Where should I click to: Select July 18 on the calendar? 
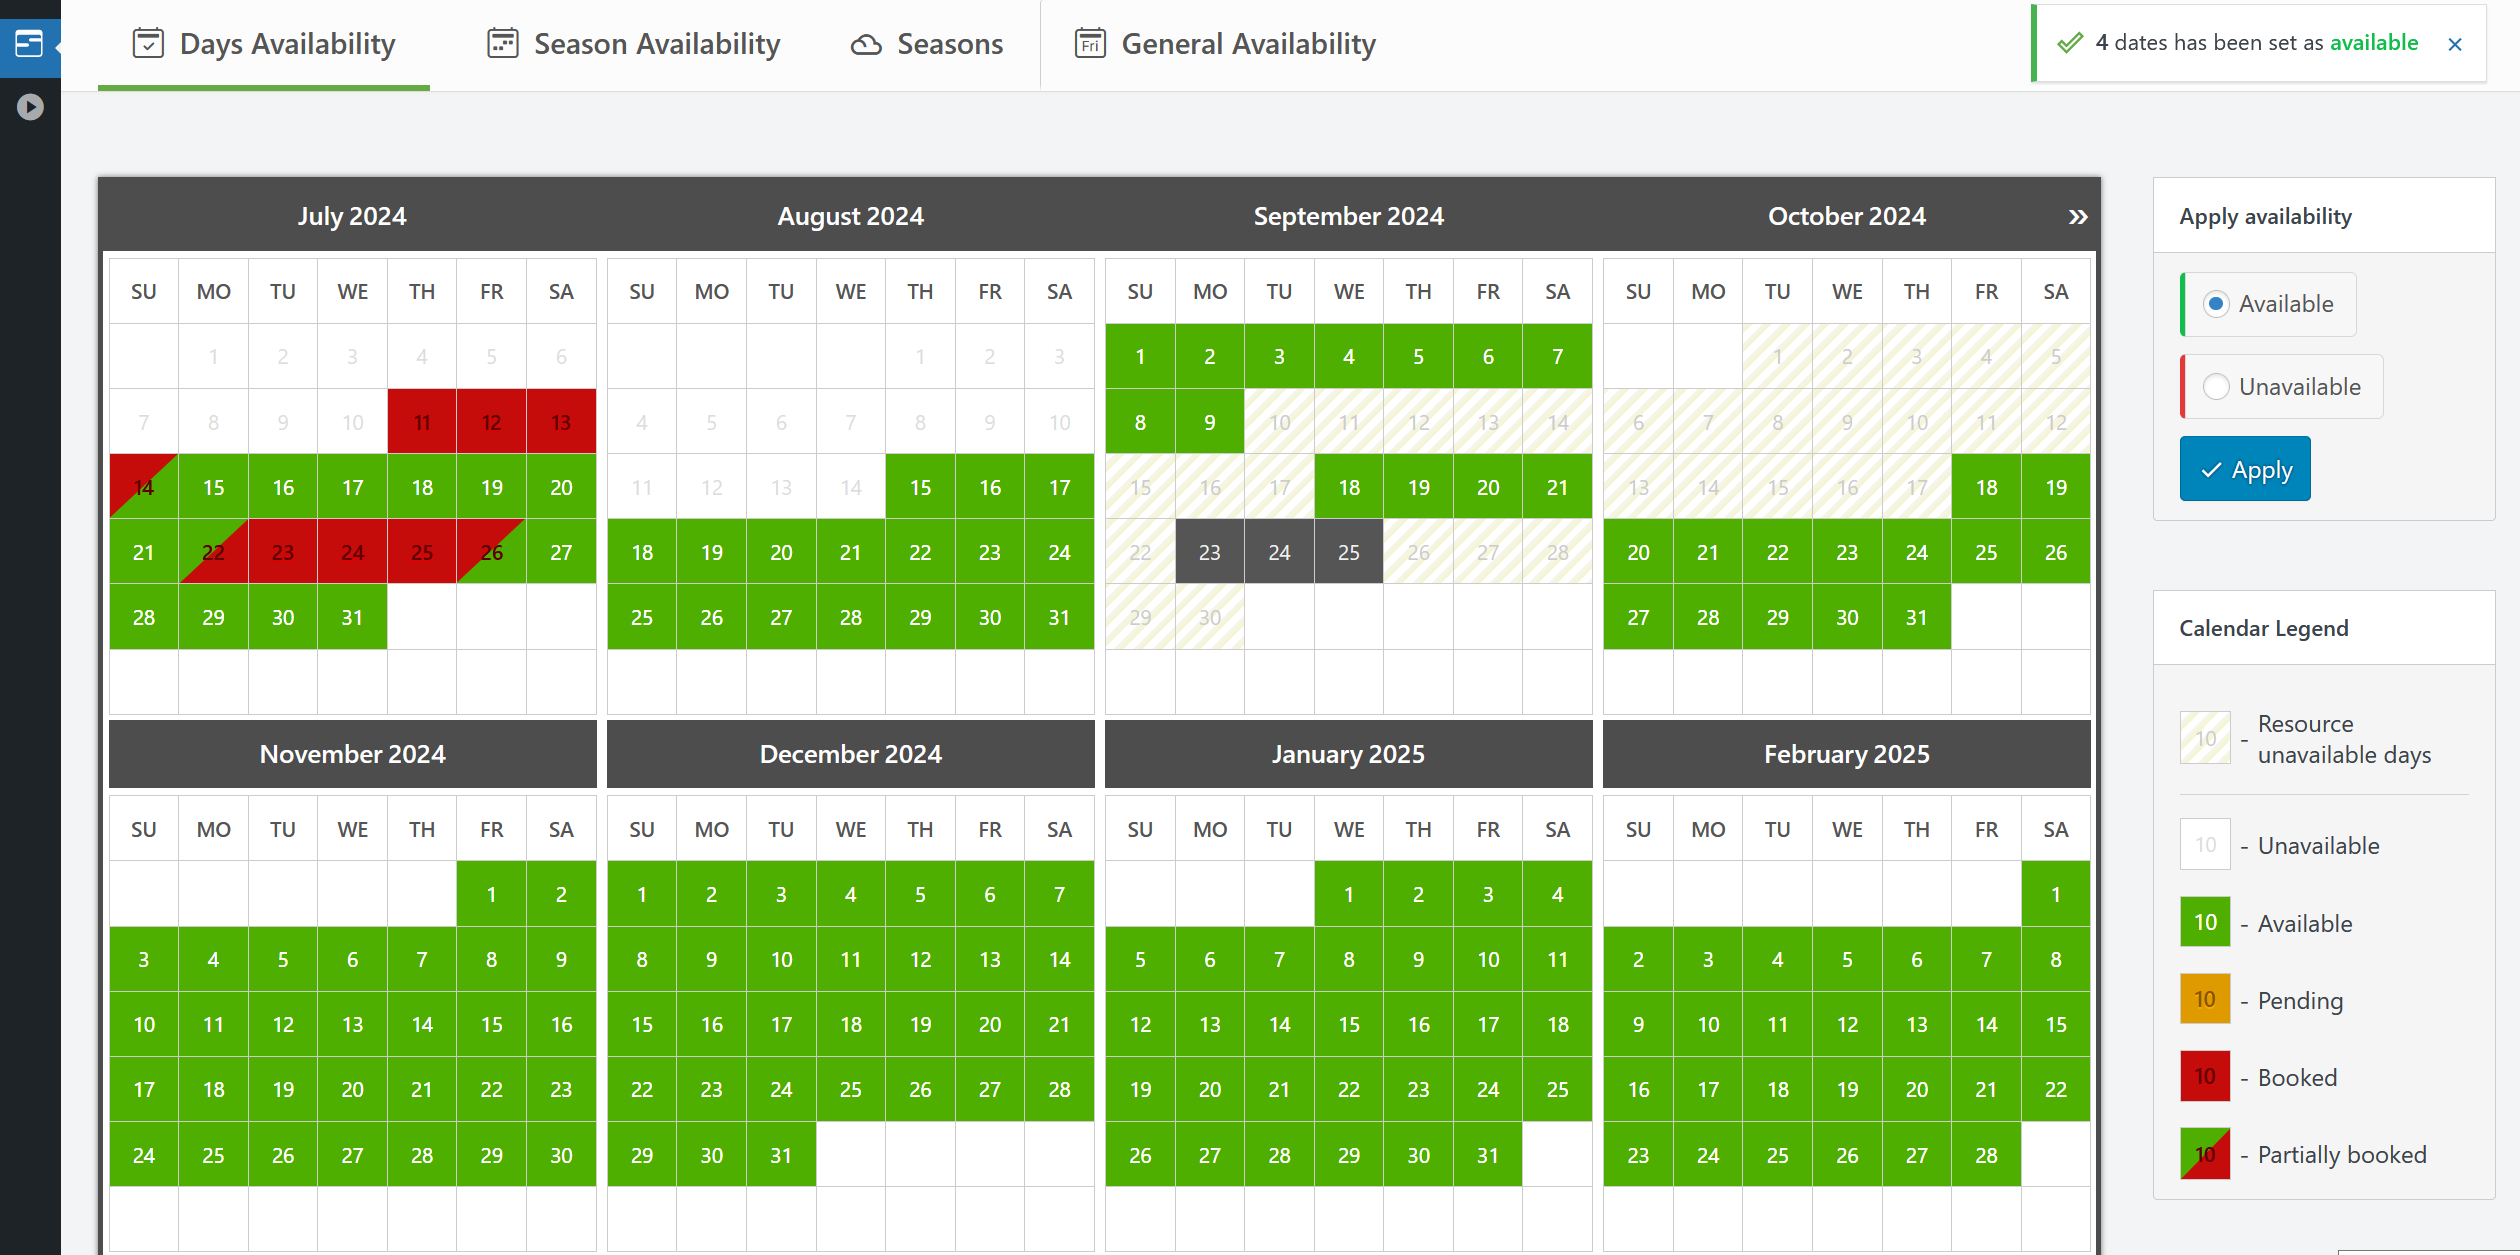tap(421, 487)
